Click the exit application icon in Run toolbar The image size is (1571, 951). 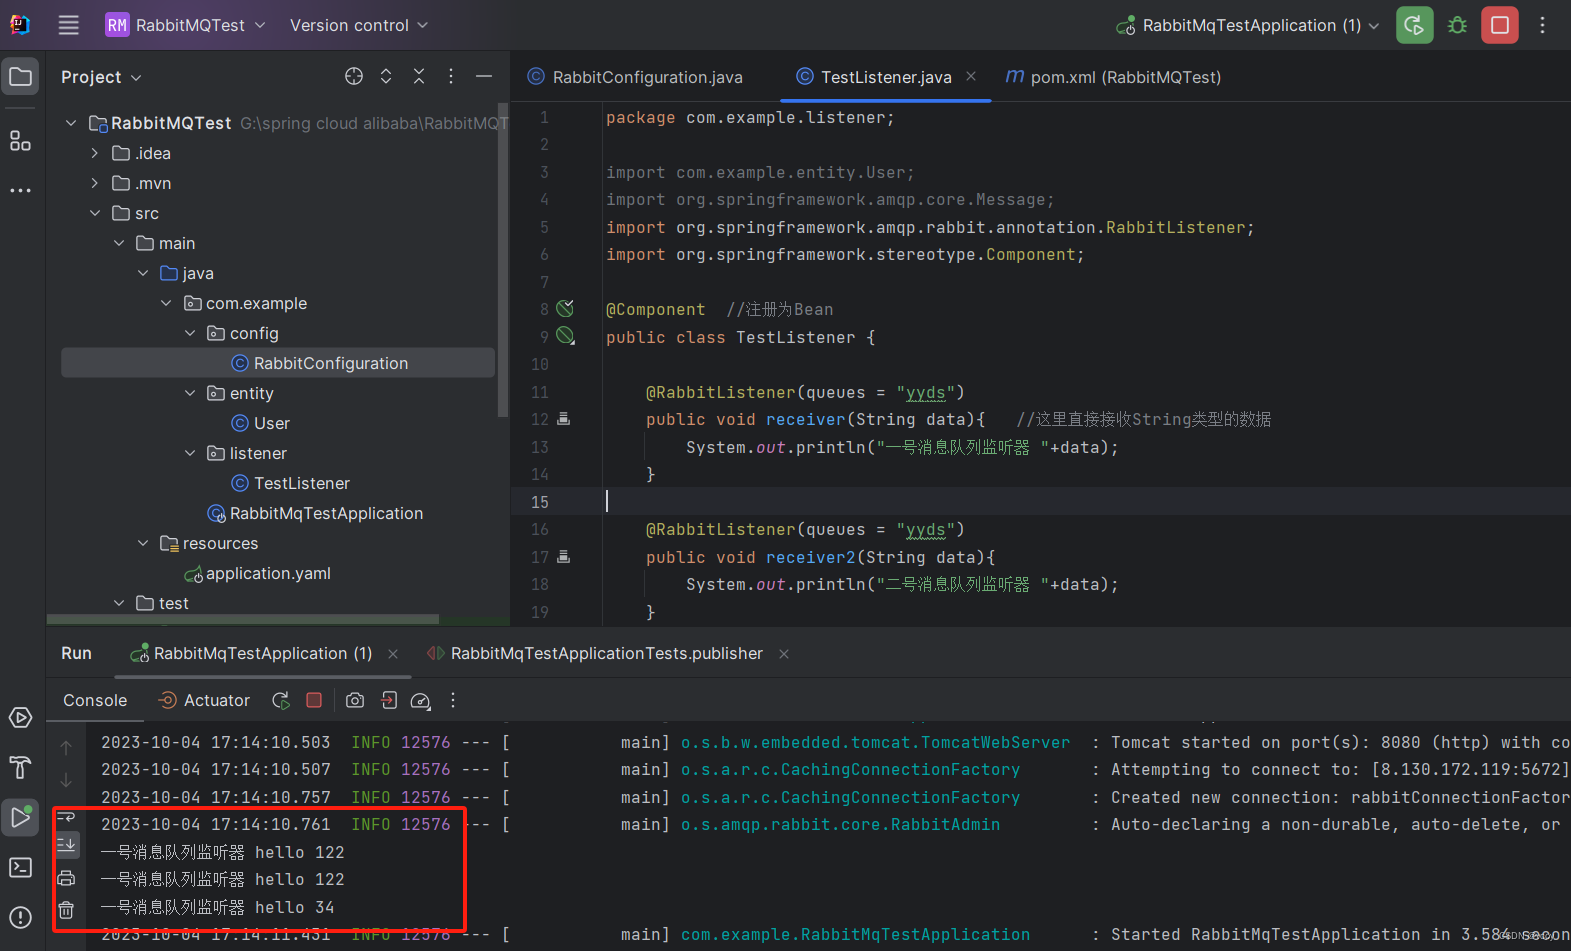tap(389, 700)
